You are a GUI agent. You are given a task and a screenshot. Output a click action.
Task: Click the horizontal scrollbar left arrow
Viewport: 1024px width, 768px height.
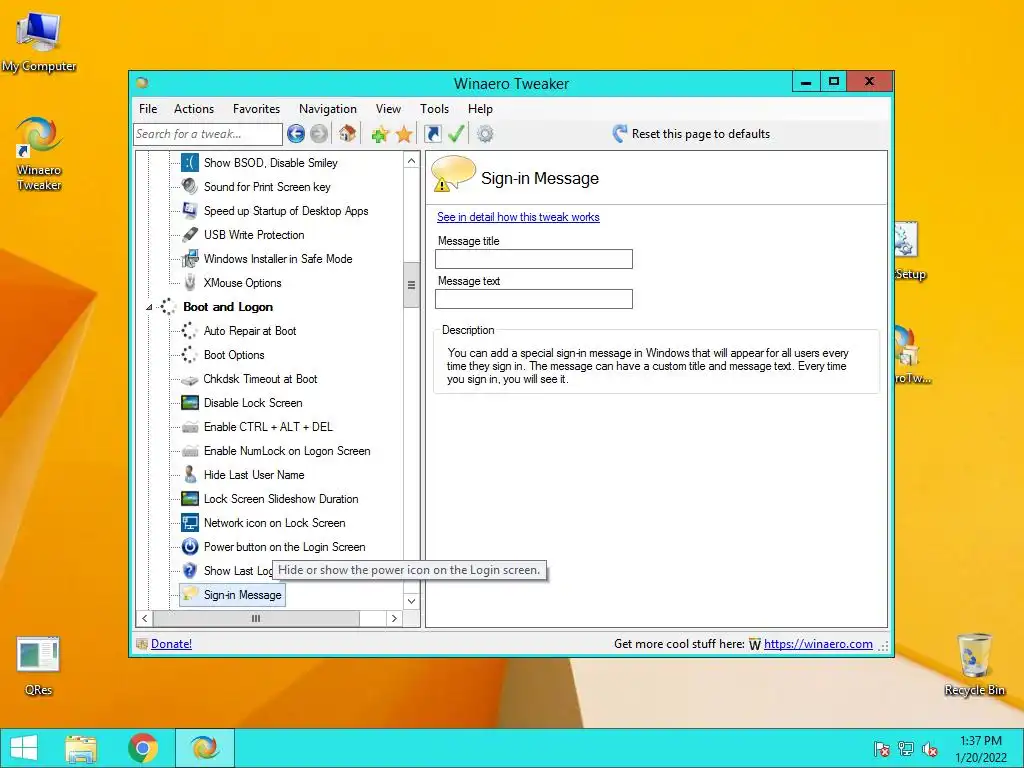click(144, 618)
